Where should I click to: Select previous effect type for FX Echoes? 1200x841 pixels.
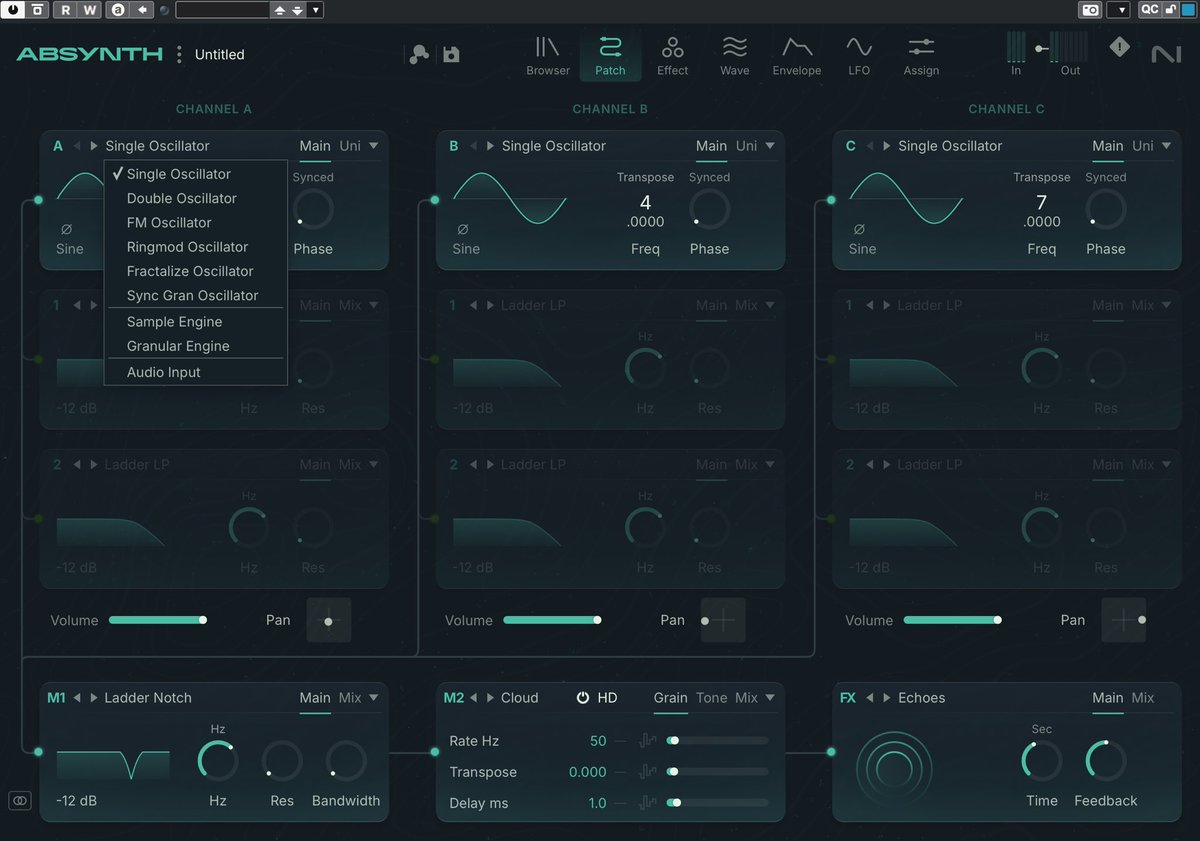point(870,698)
